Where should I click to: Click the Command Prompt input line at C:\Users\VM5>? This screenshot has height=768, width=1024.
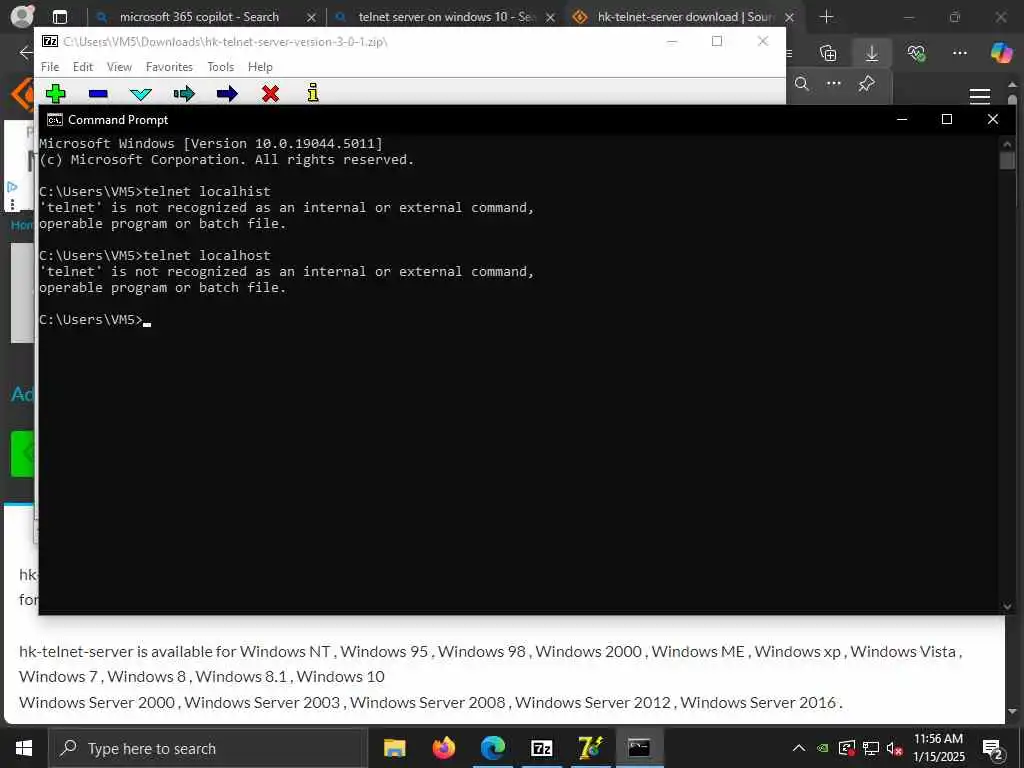tap(95, 319)
